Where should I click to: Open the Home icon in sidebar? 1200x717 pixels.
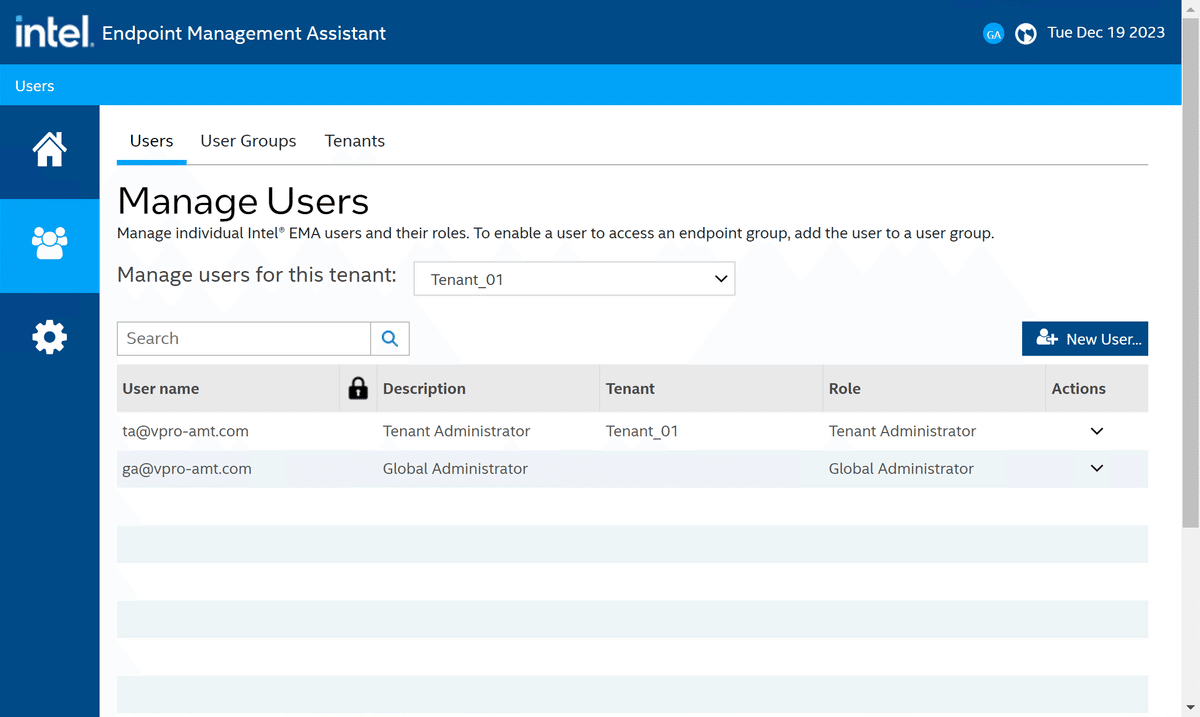tap(49, 149)
